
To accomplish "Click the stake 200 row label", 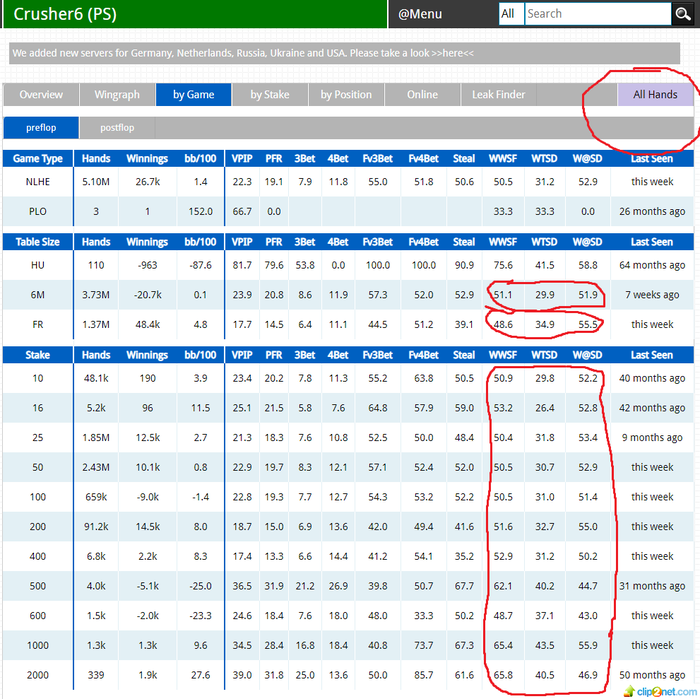I will 38,527.
